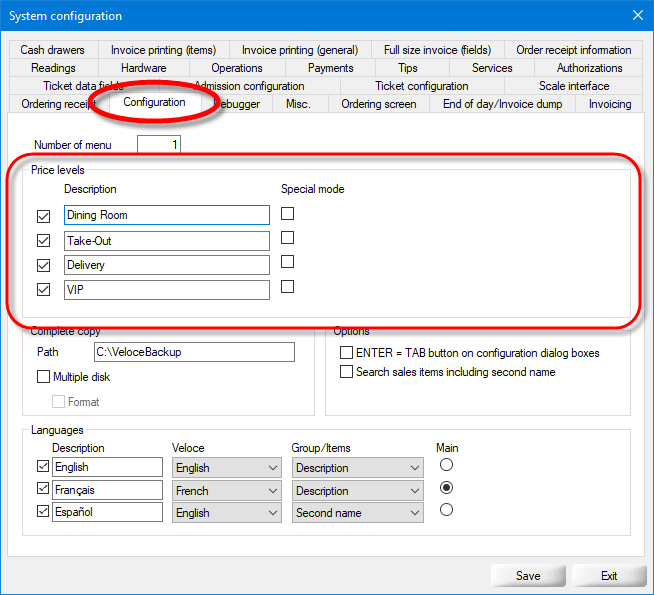Screen dimensions: 654x595
Task: Click the Save button
Action: click(x=528, y=576)
